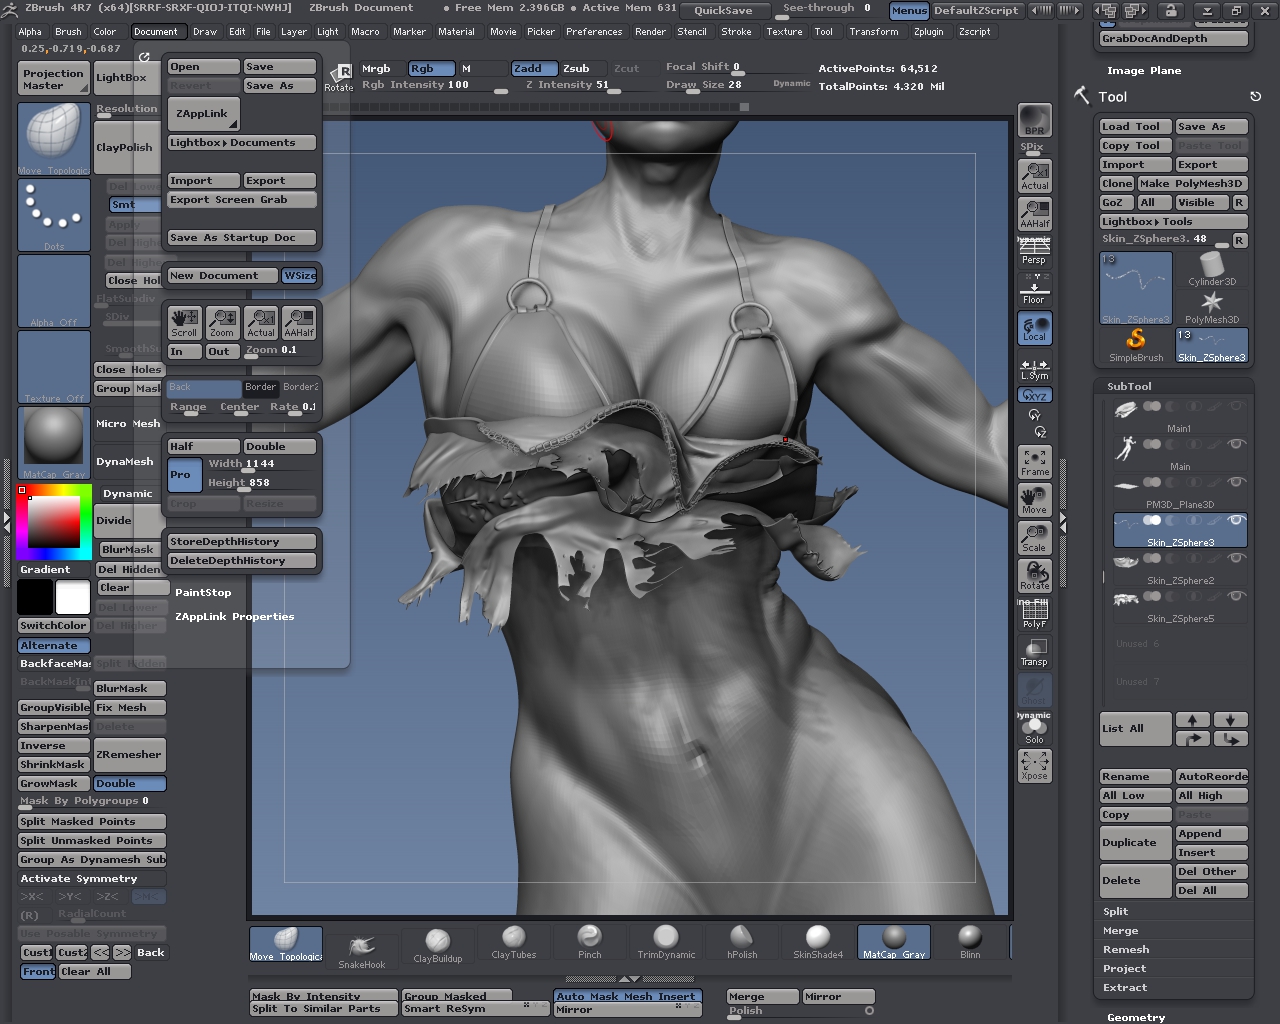Screen dimensions: 1280x1024
Task: Open the Brush menu
Action: point(68,31)
